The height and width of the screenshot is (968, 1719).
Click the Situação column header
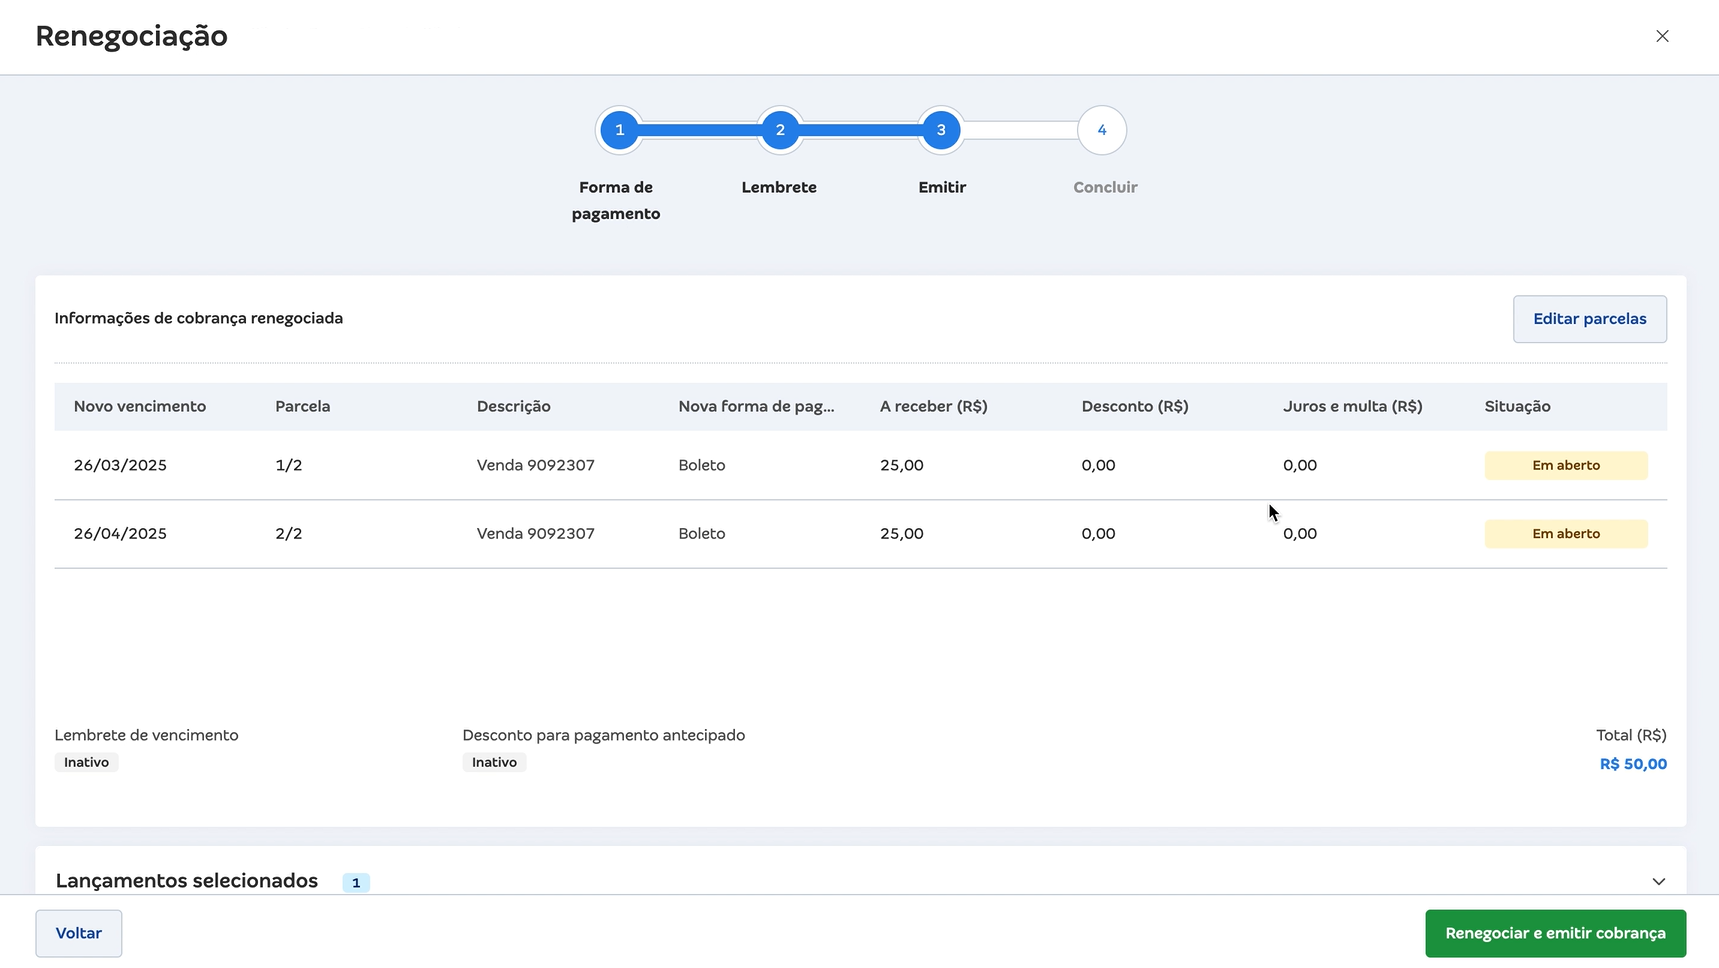[x=1517, y=407]
